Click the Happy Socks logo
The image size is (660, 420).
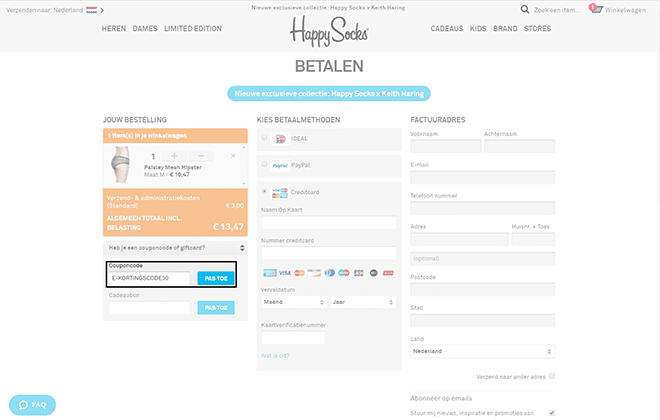coord(329,32)
